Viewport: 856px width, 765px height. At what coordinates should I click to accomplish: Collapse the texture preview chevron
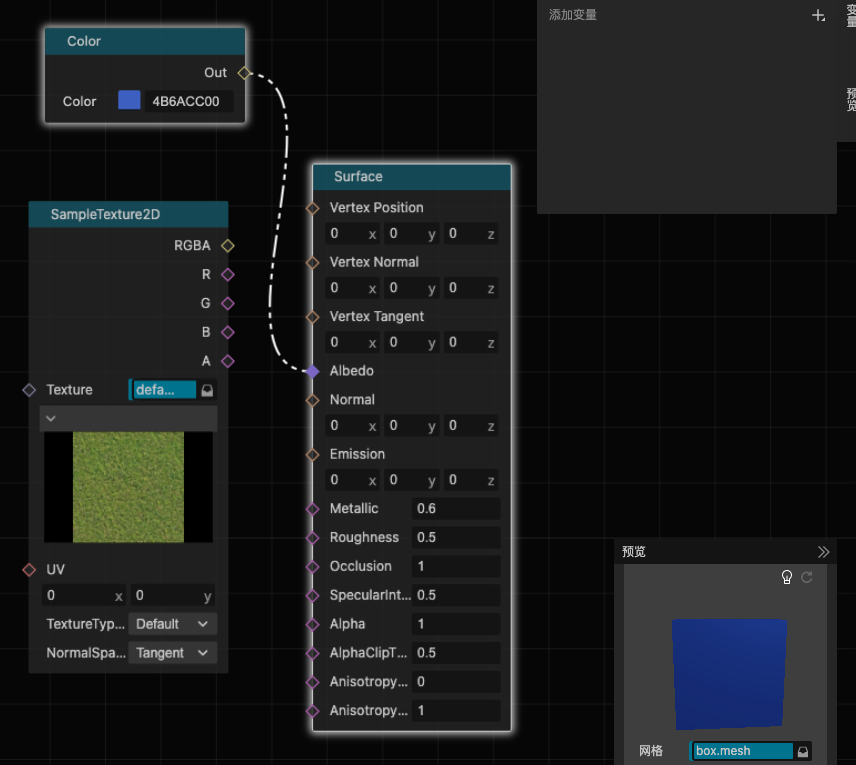51,419
